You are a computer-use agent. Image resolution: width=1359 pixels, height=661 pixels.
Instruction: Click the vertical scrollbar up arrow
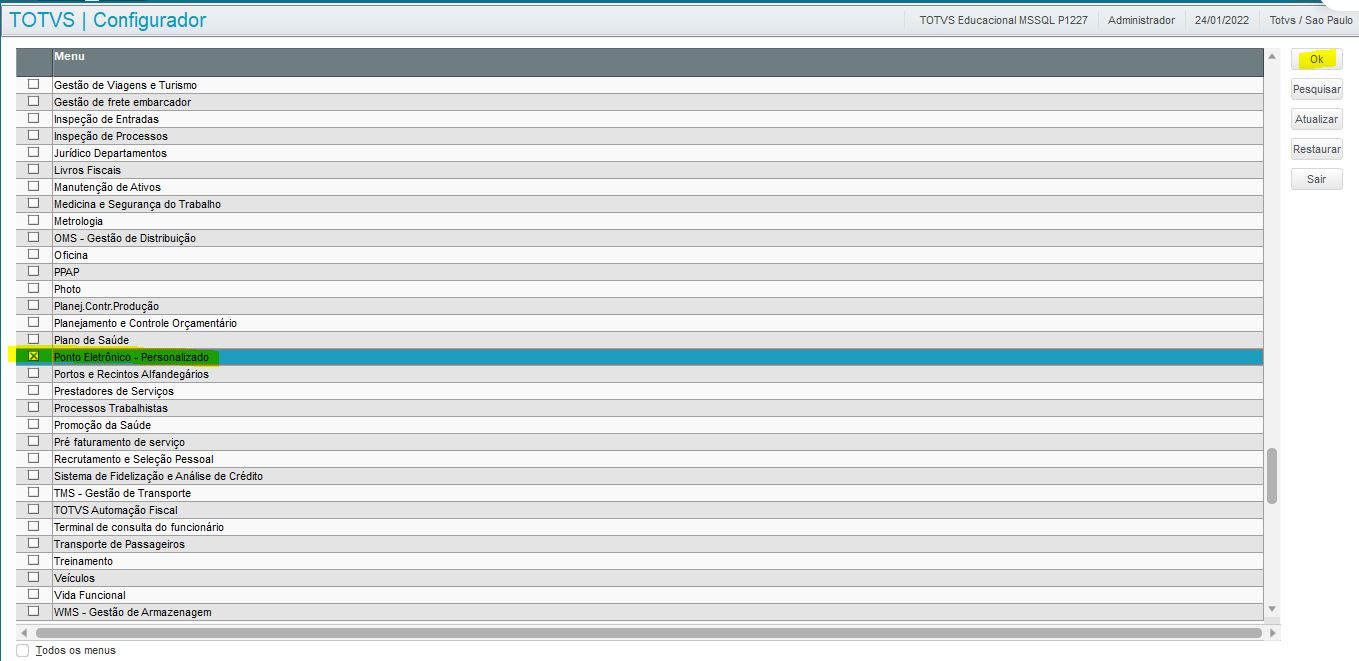coord(1272,58)
